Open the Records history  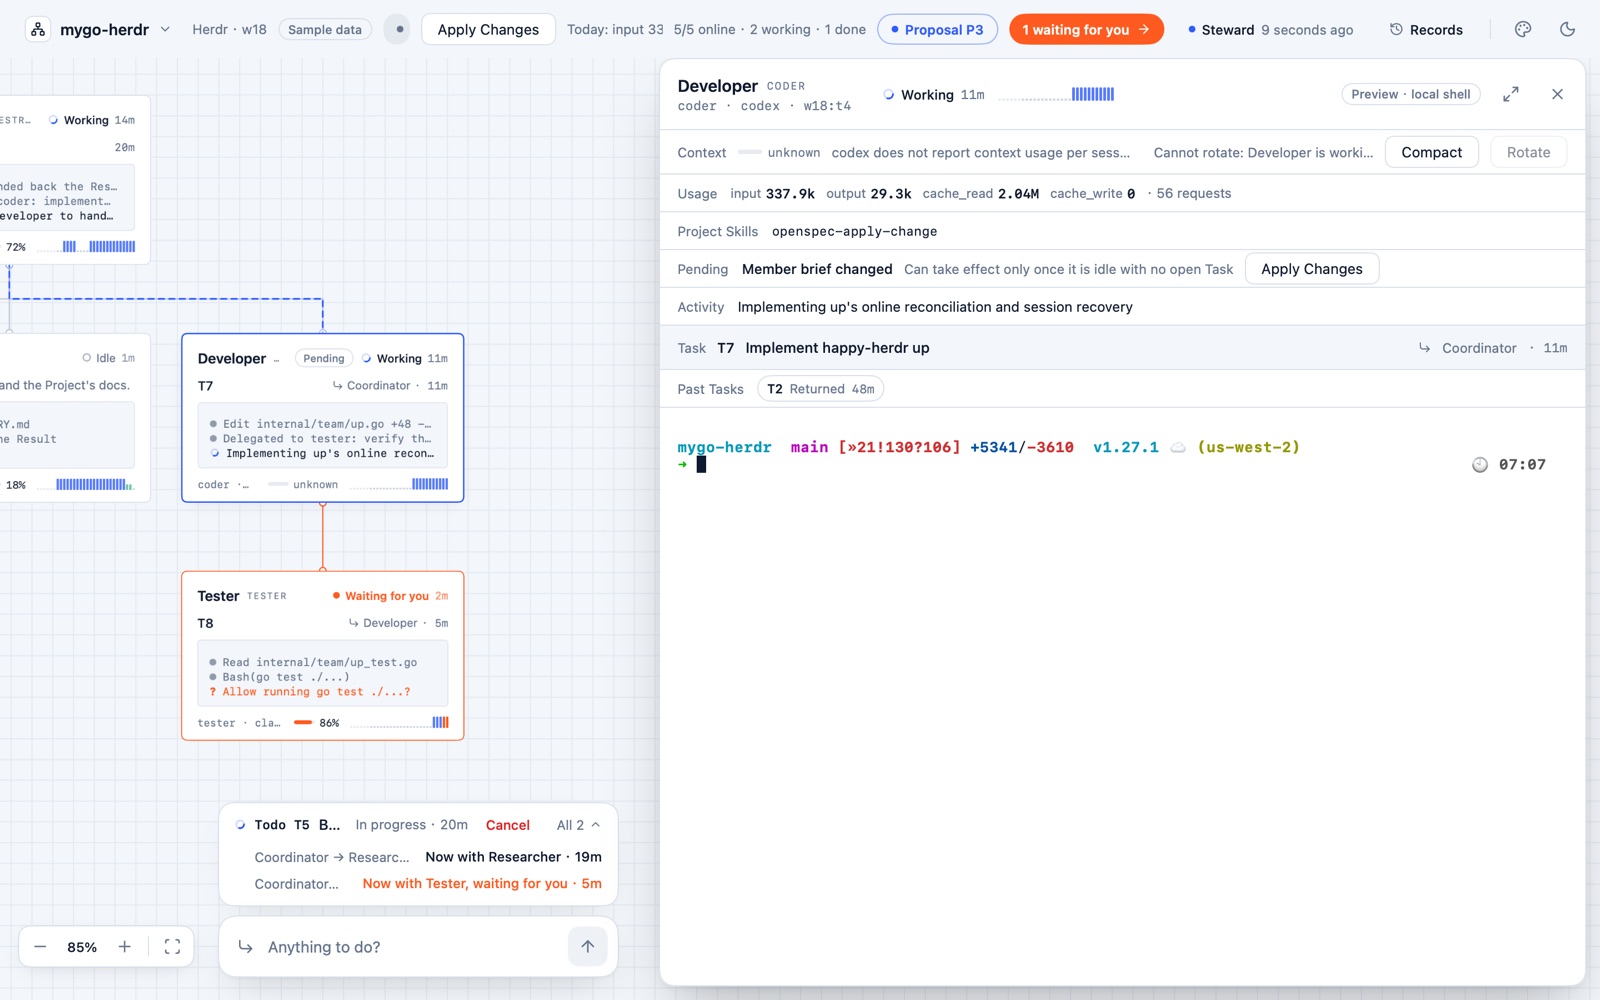pyautogui.click(x=1427, y=29)
